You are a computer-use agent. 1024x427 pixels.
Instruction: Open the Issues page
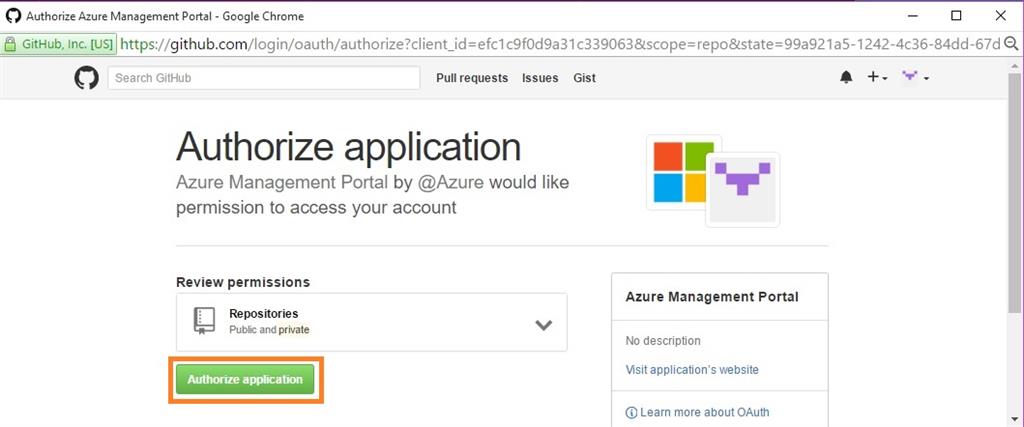(540, 78)
